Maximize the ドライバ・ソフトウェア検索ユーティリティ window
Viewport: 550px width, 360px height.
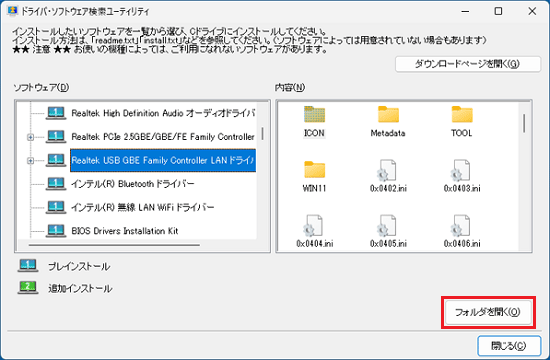pyautogui.click(x=498, y=11)
